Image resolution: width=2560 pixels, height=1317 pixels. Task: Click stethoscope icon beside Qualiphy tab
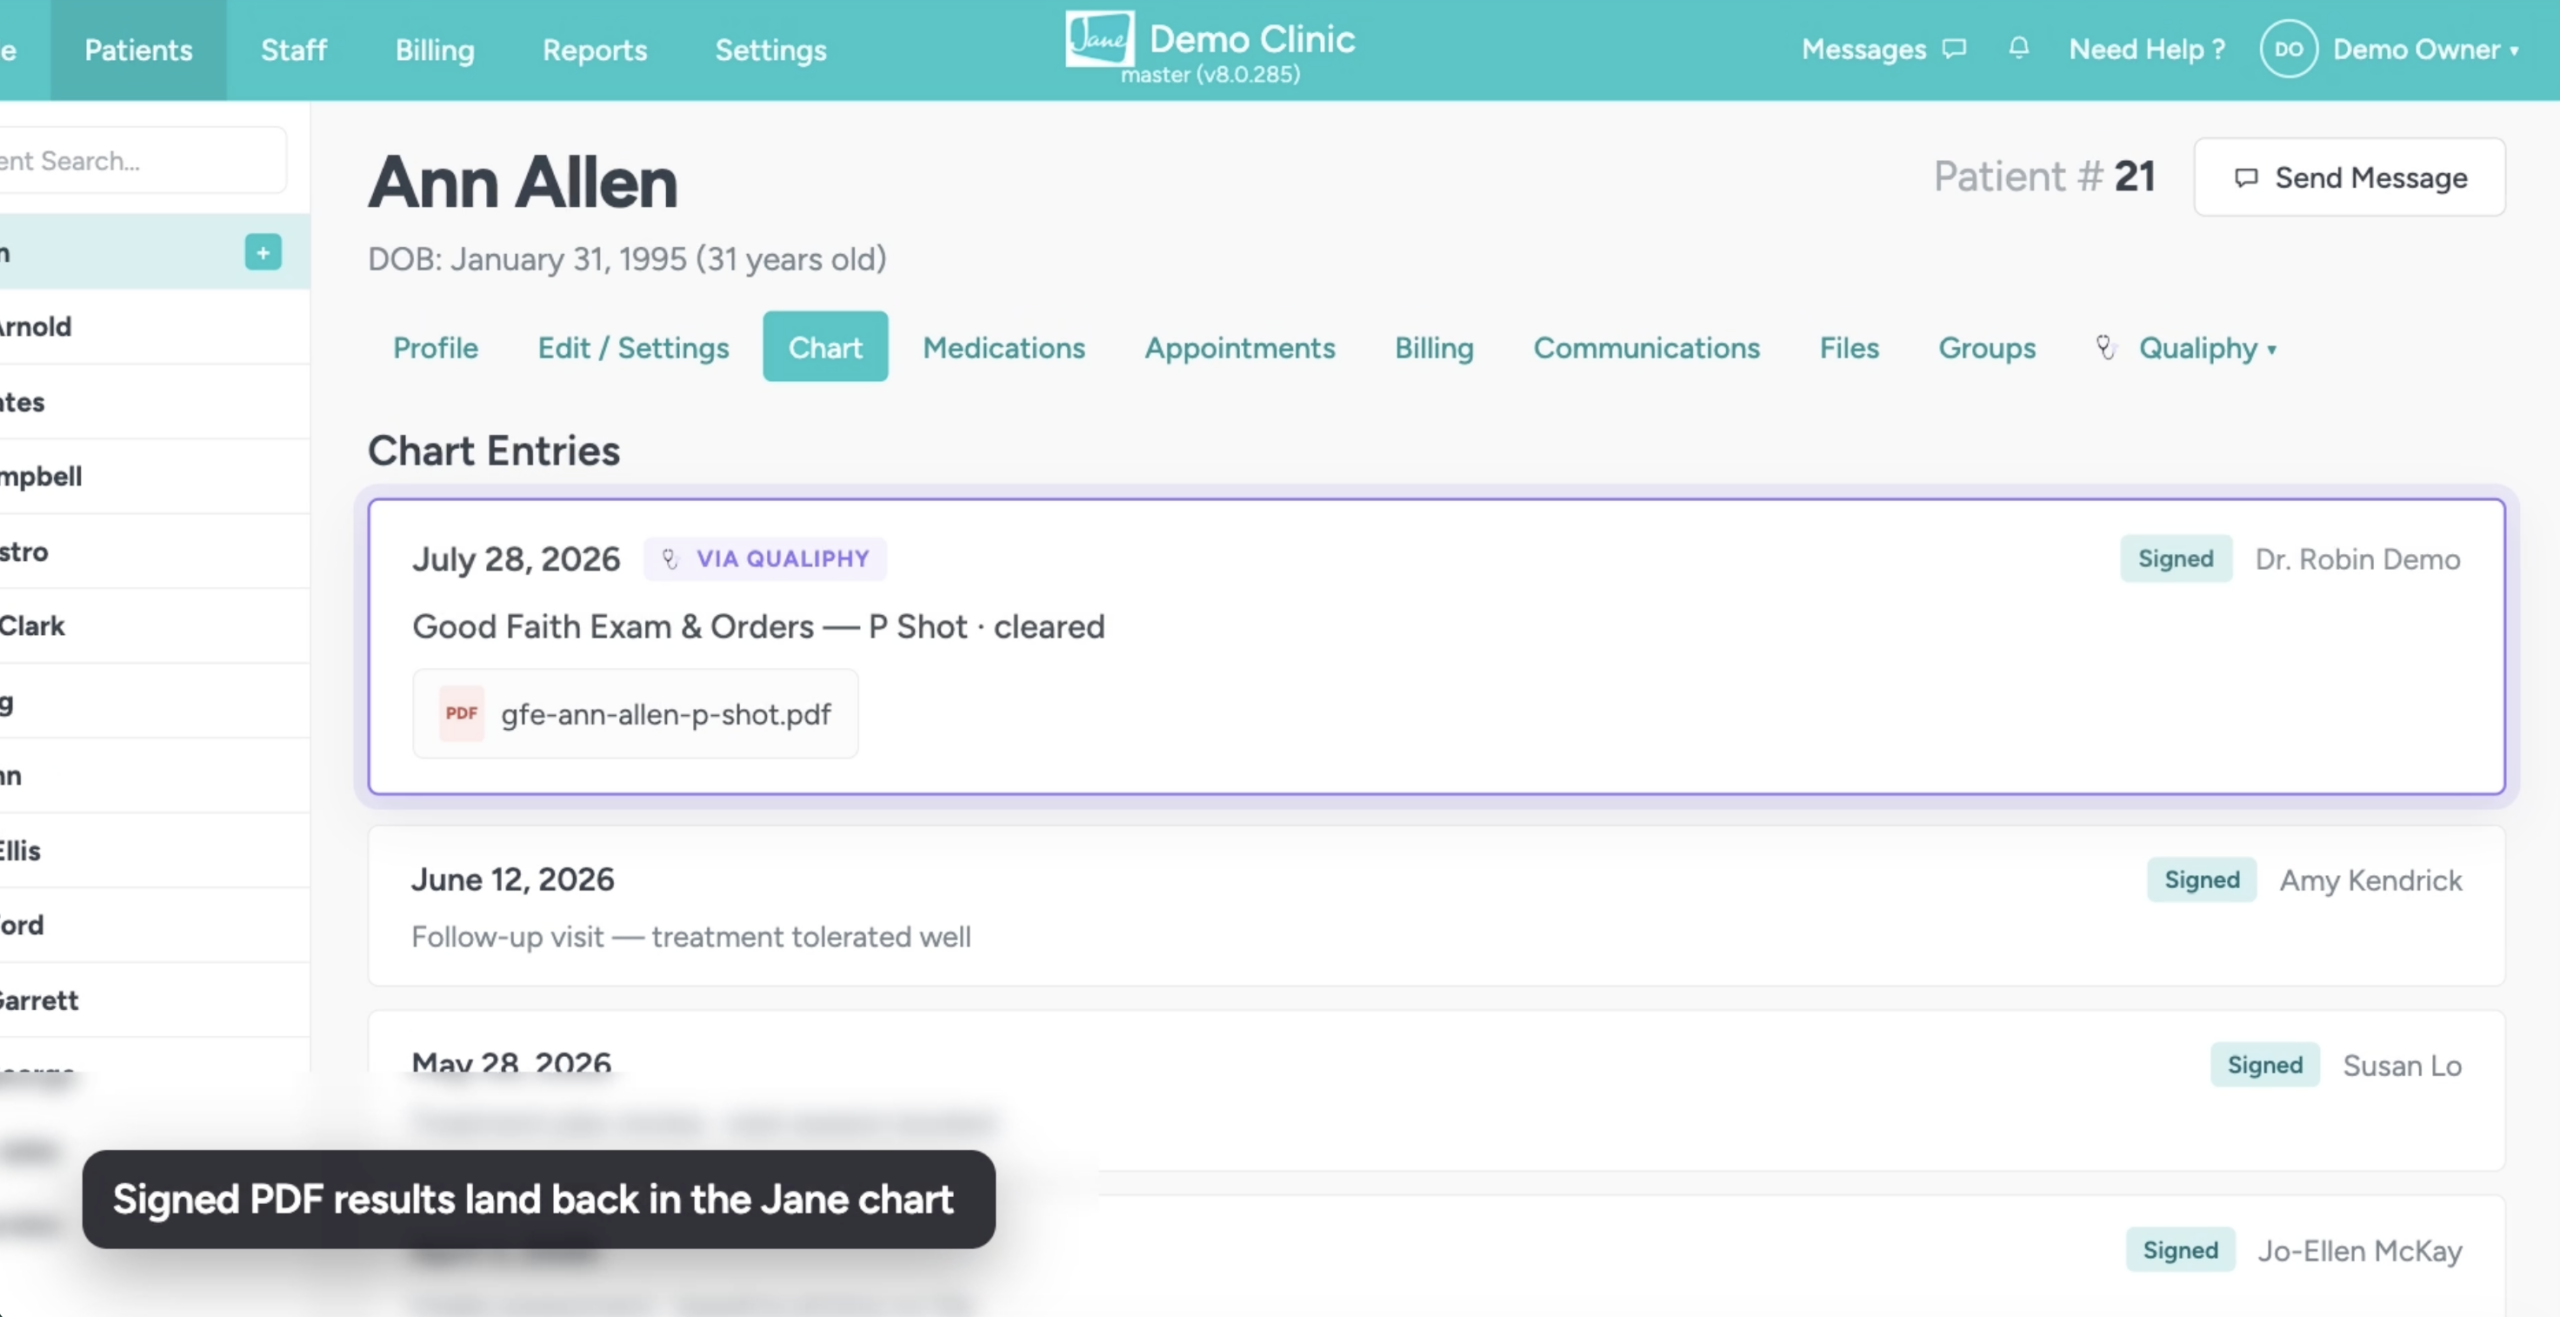[x=2105, y=348]
